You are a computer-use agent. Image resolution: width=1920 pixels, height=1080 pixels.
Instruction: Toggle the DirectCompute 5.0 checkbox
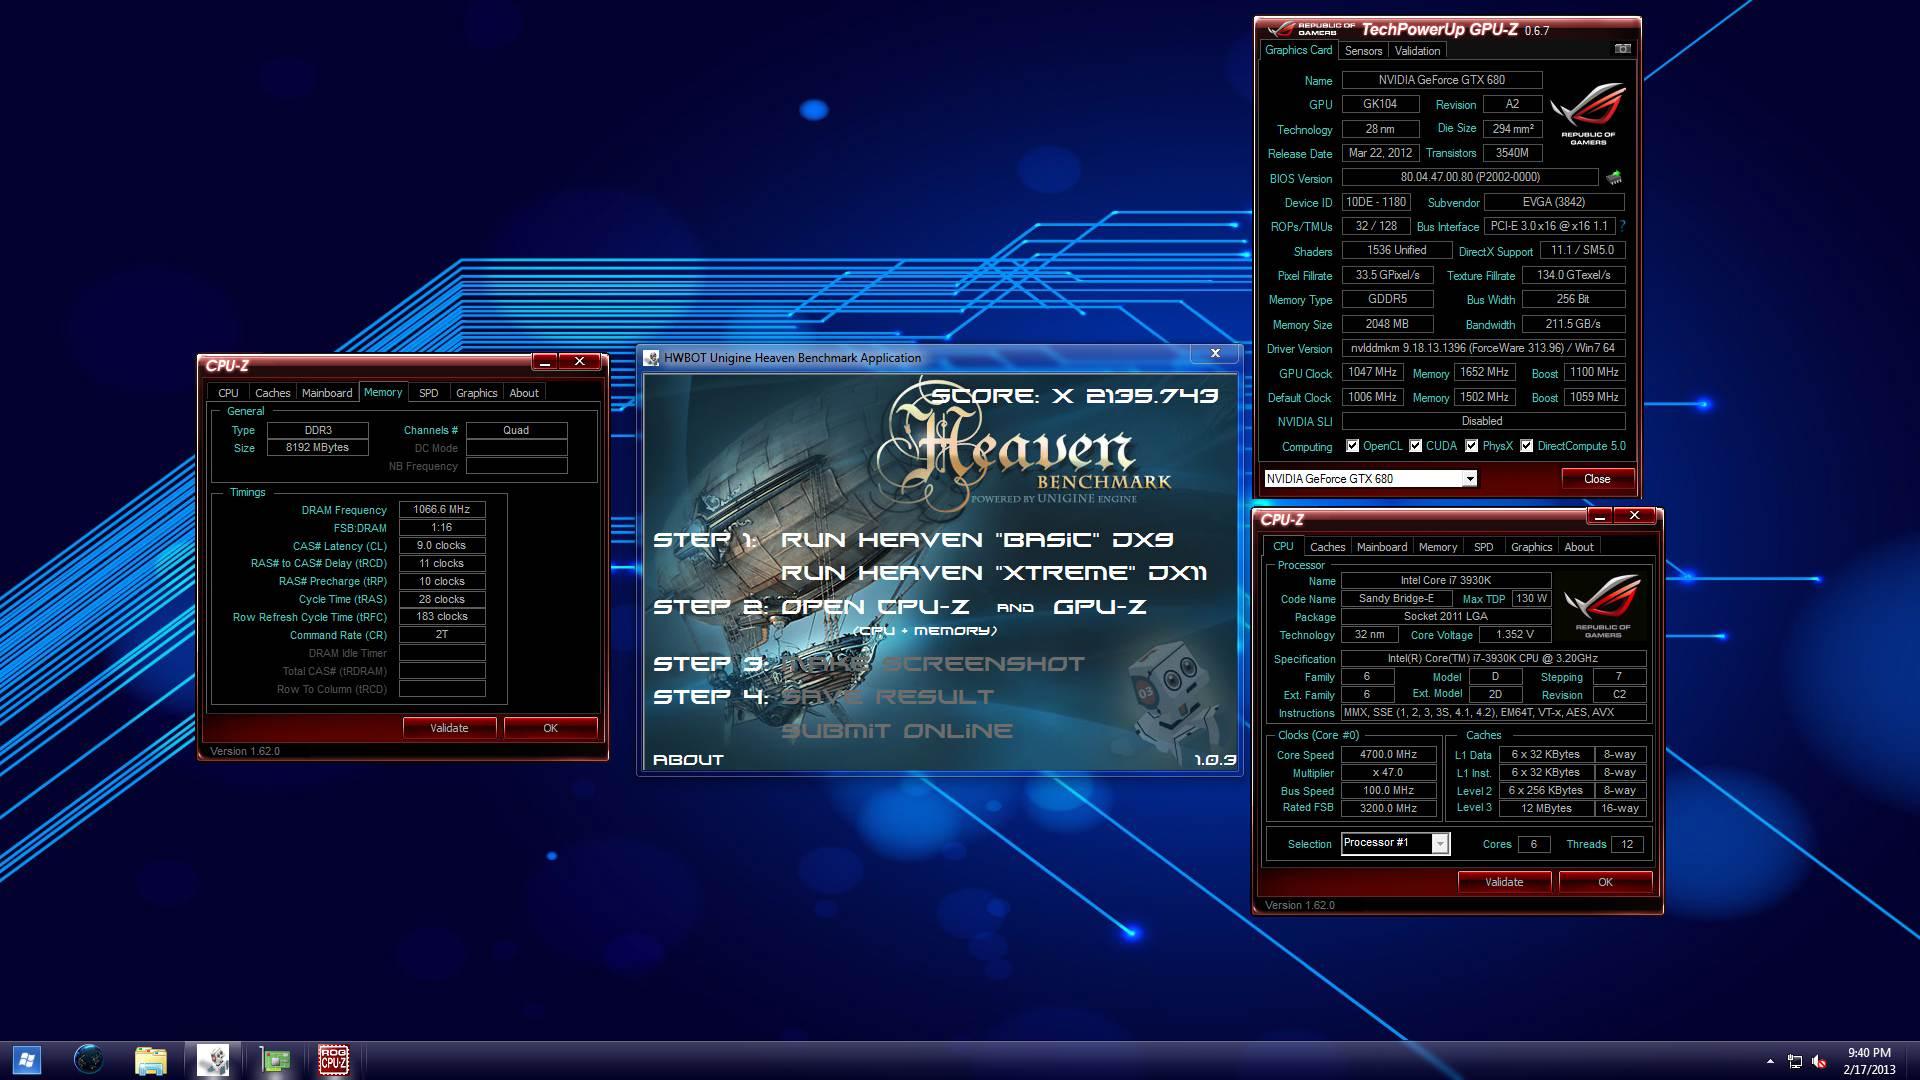click(x=1526, y=446)
